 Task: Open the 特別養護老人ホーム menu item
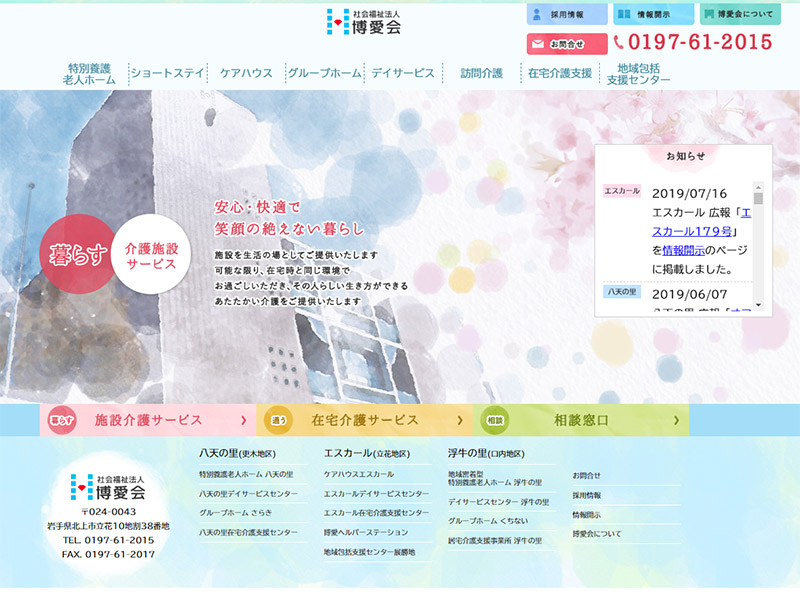(88, 73)
